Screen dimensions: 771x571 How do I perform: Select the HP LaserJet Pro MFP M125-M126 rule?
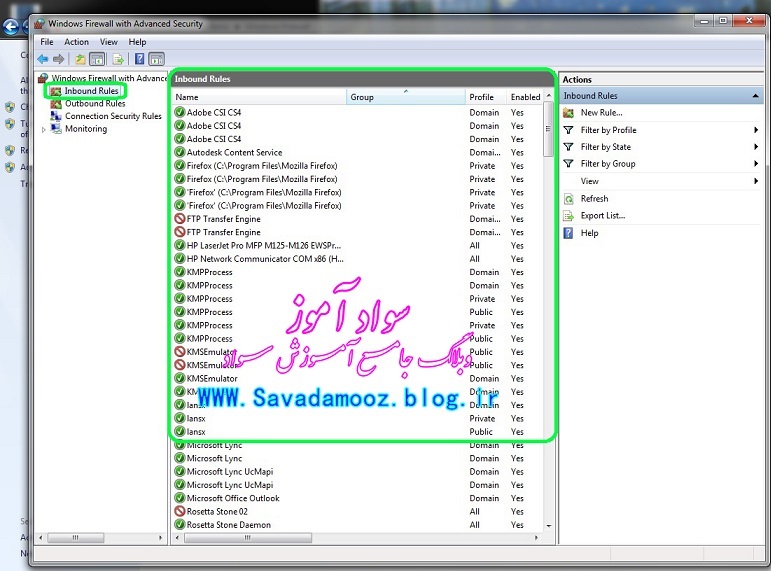[358, 245]
